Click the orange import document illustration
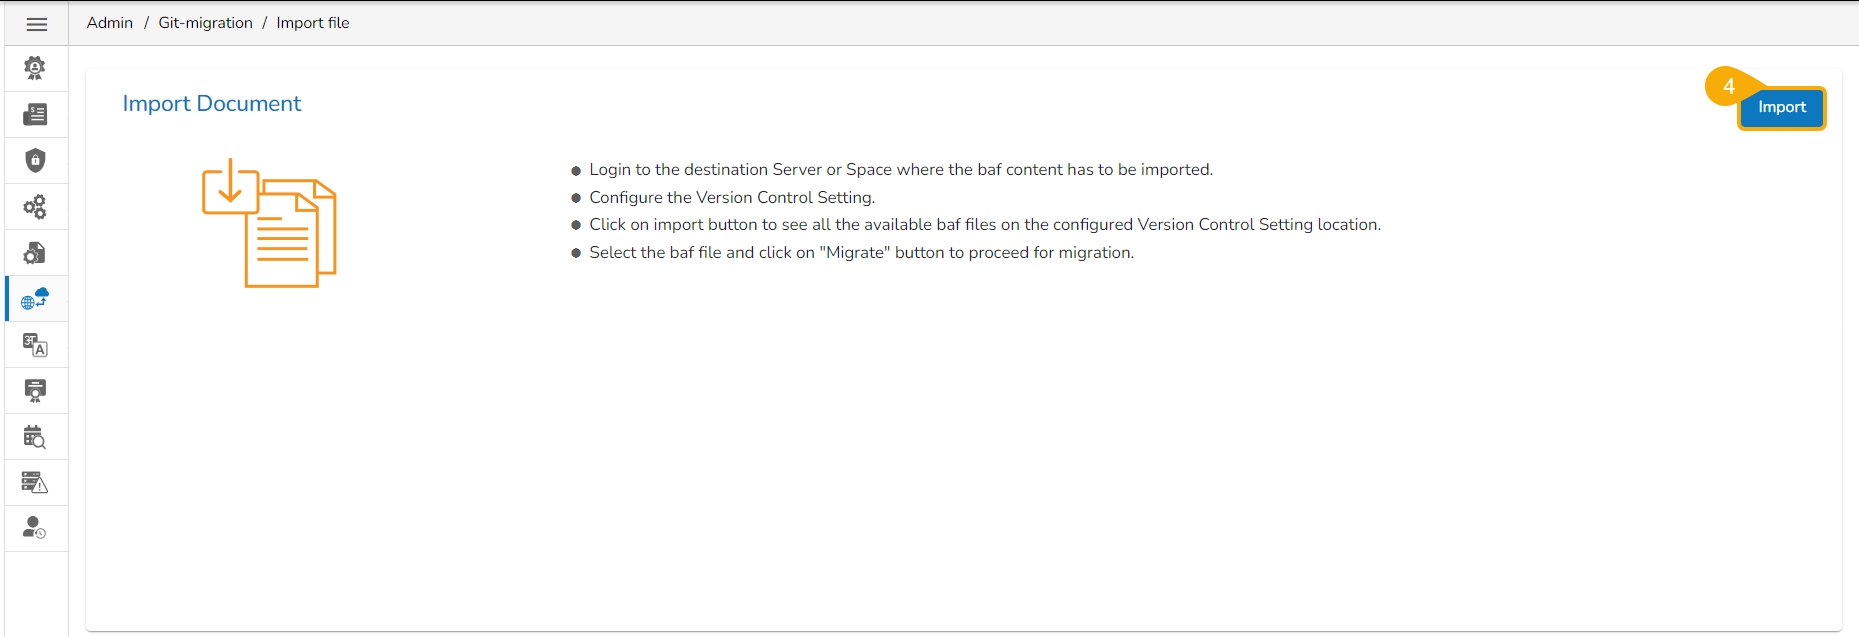 click(x=269, y=223)
